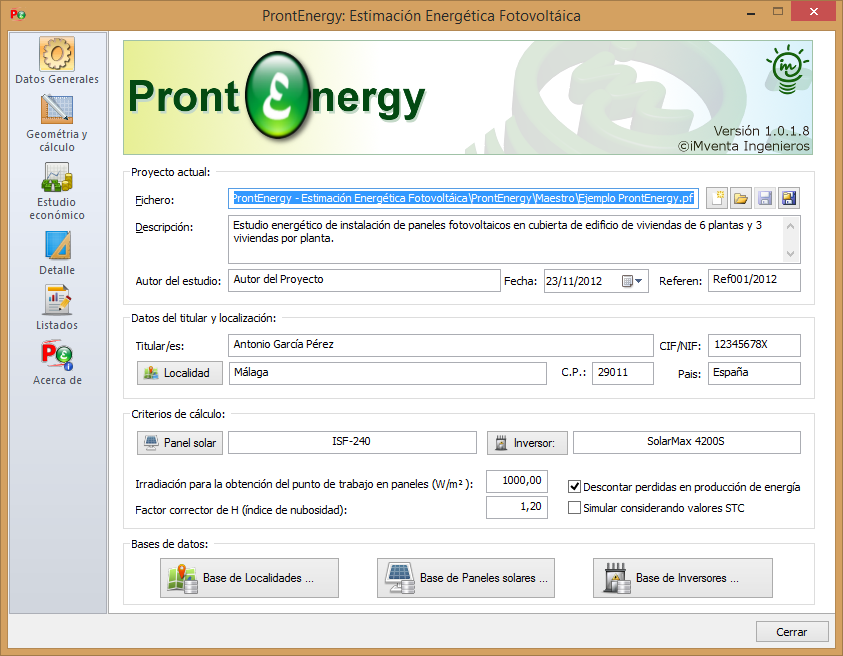Open Base de Paneles solares database

(466, 578)
